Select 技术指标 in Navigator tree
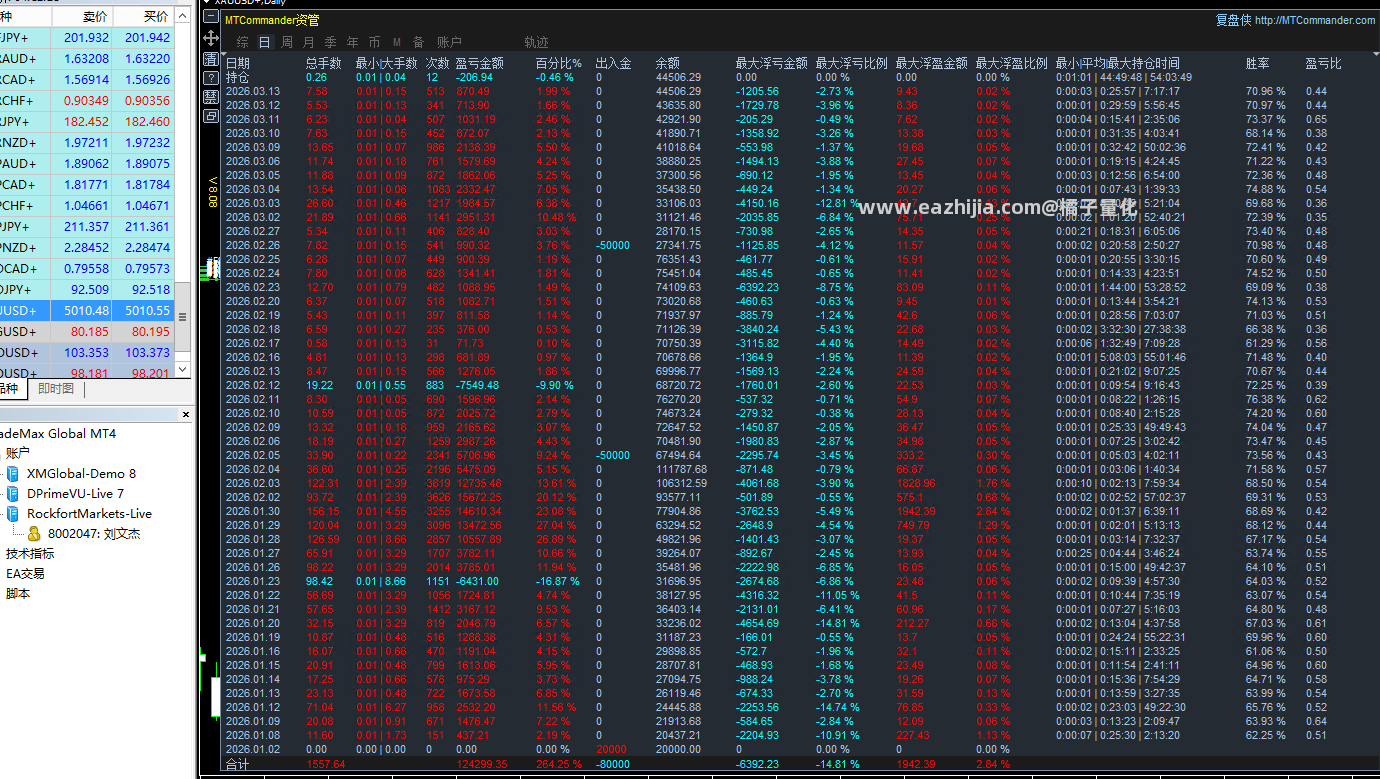 [30, 554]
